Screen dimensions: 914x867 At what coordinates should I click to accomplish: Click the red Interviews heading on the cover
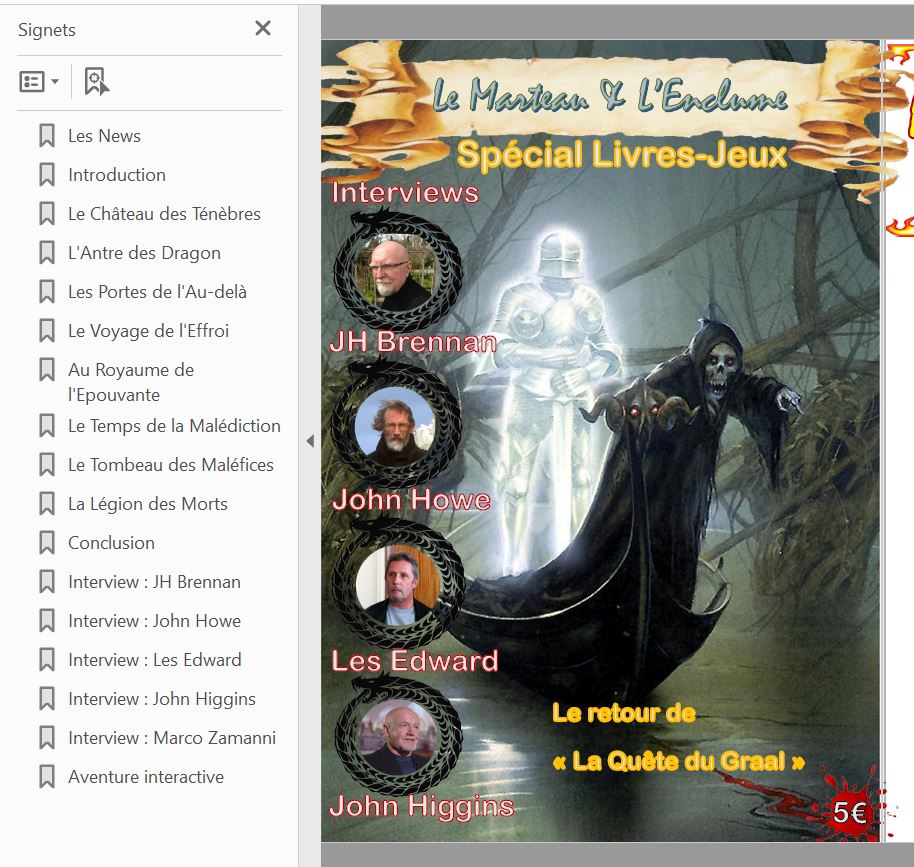coord(405,192)
